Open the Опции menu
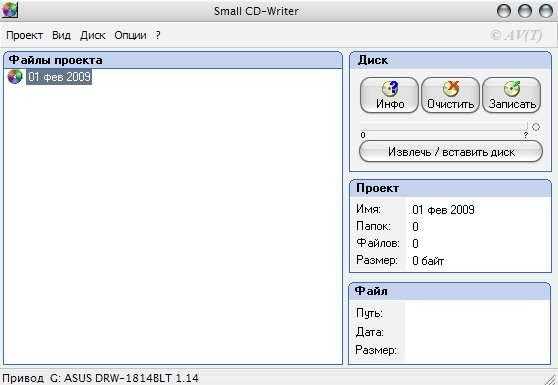This screenshot has width=558, height=385. (130, 35)
